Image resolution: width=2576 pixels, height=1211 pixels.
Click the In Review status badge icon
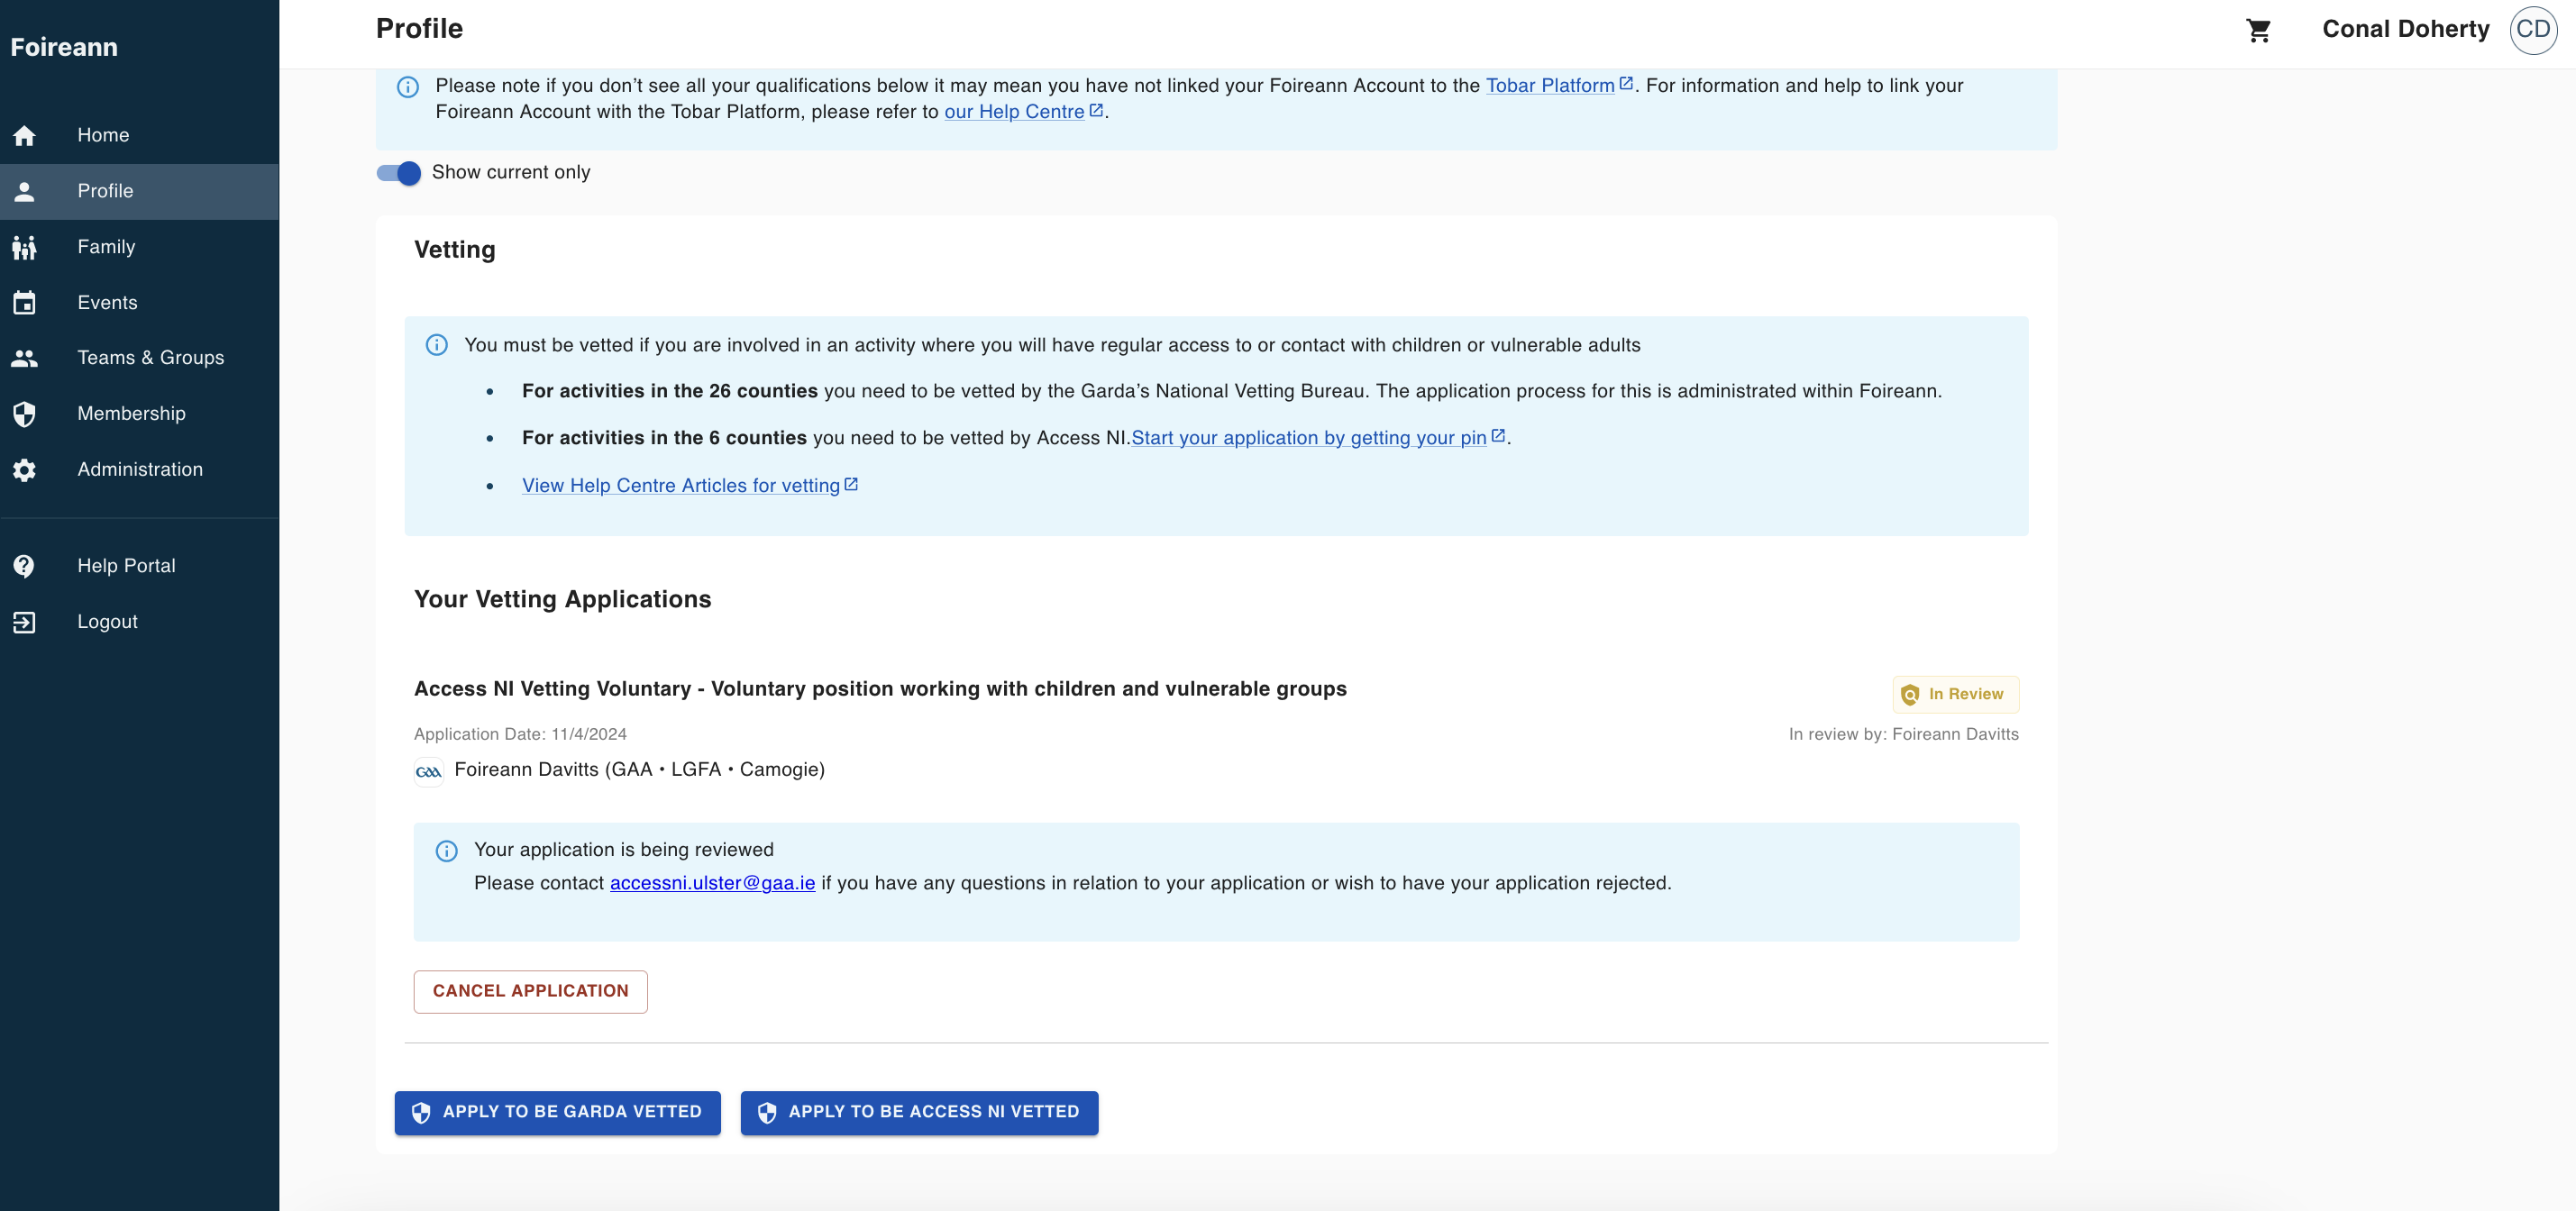[x=1910, y=694]
